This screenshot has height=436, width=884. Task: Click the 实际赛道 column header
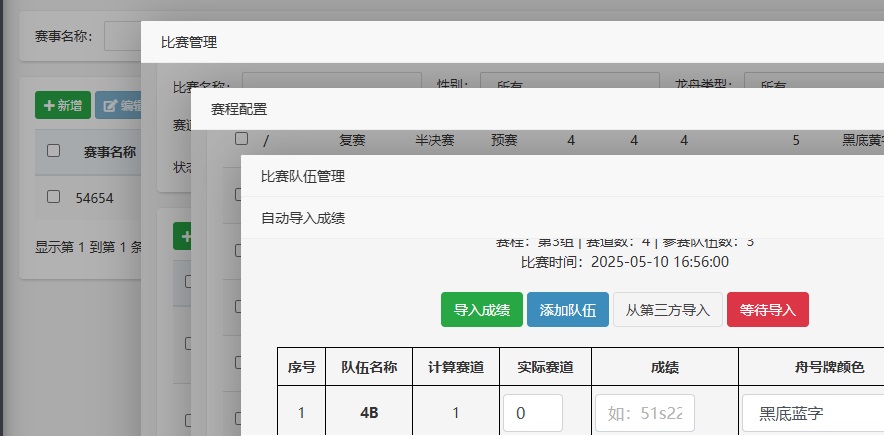coord(546,368)
